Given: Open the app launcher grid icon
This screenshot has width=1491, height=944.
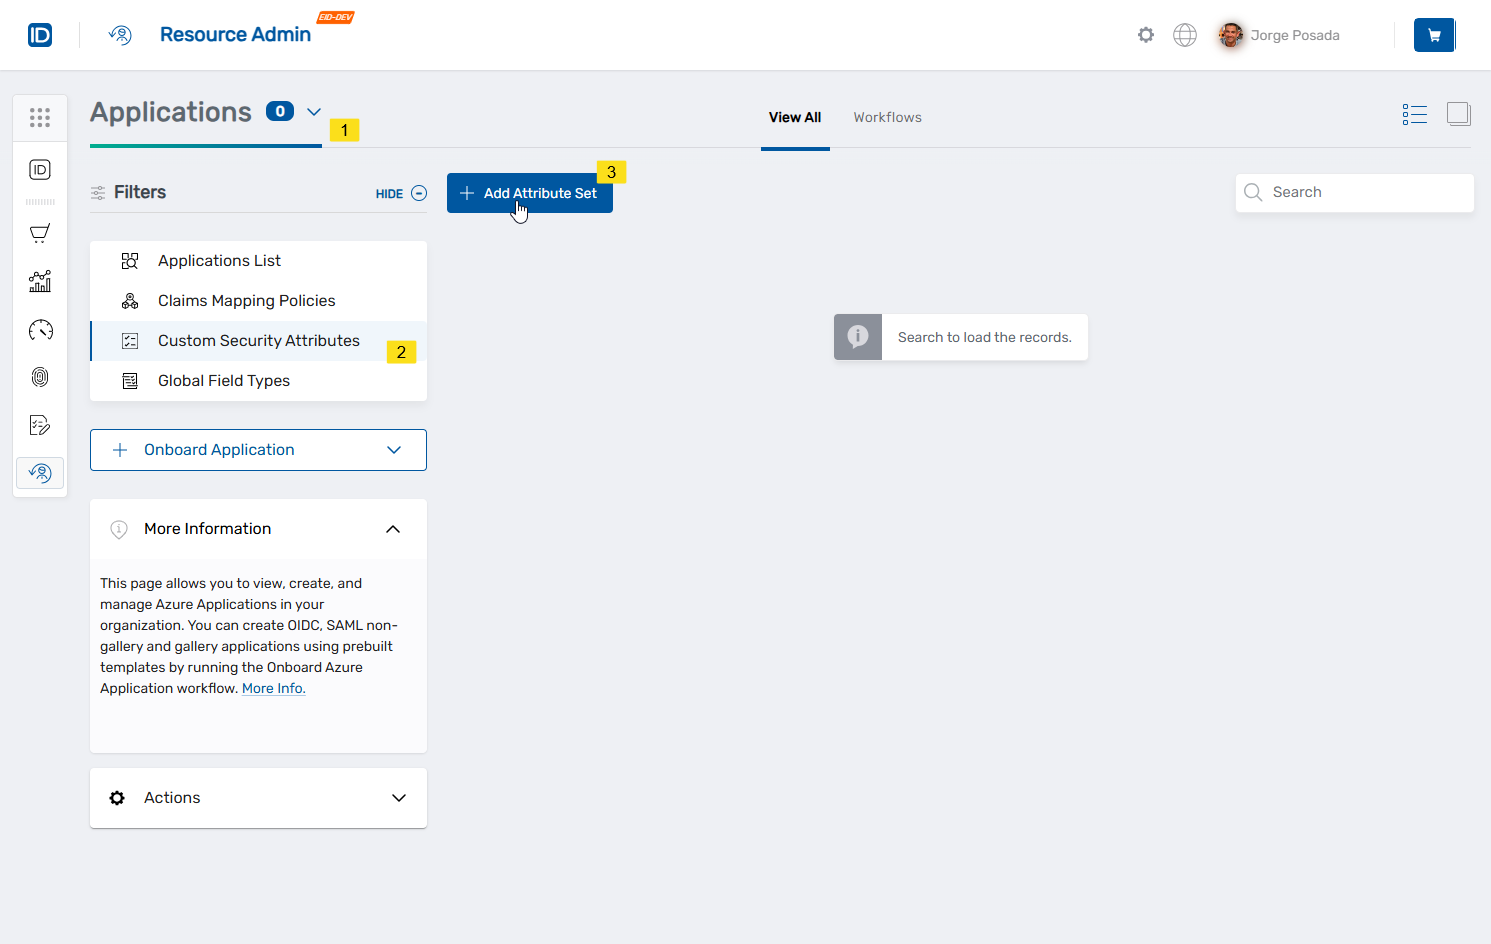Looking at the screenshot, I should (x=40, y=117).
